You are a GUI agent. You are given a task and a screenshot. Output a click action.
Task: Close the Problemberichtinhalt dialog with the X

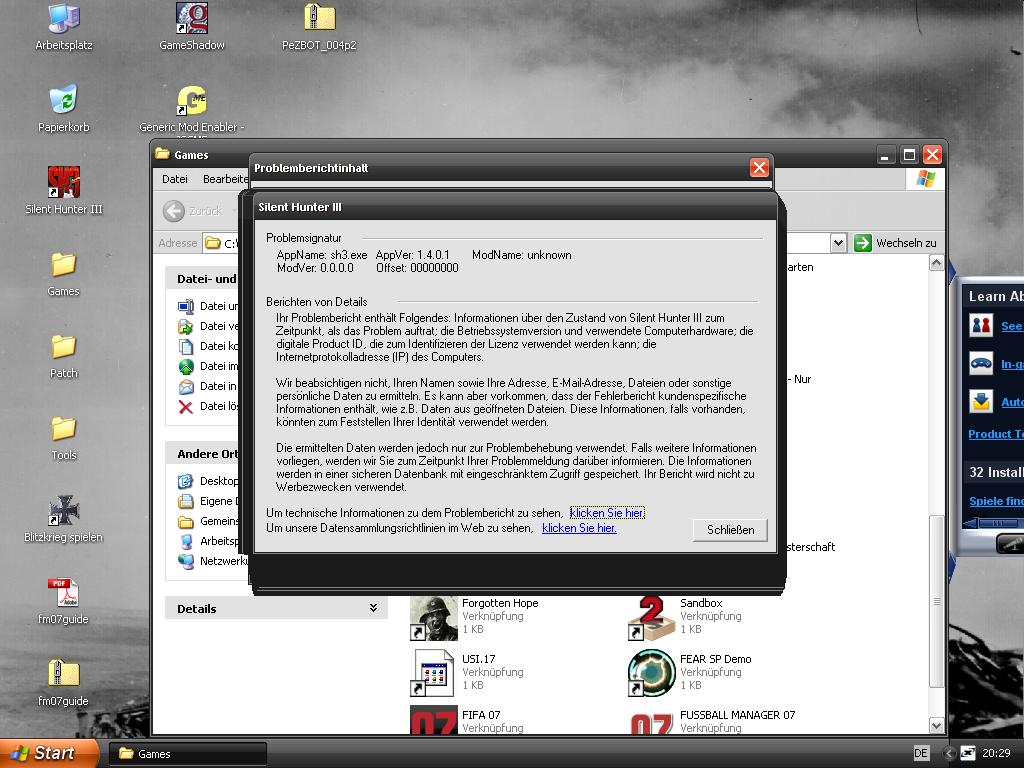(x=759, y=168)
